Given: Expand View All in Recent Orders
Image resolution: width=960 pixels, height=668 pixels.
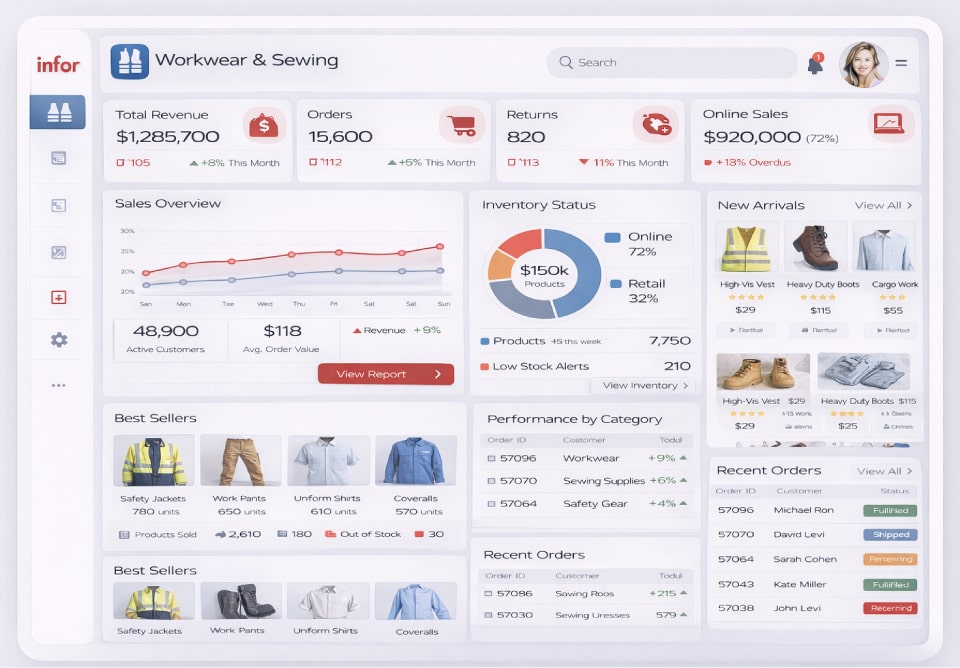Looking at the screenshot, I should (x=884, y=471).
